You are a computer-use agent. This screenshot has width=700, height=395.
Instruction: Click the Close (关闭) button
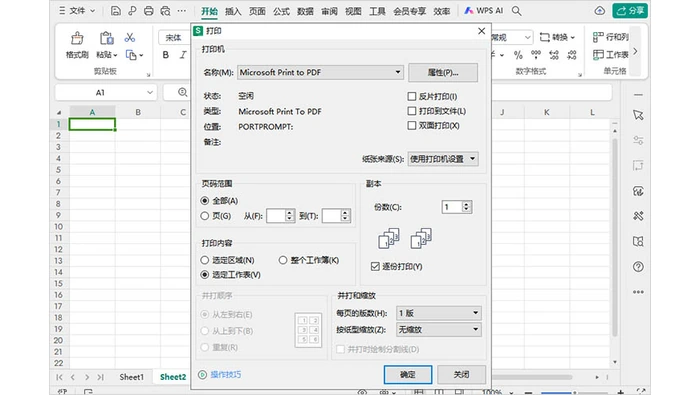[461, 374]
